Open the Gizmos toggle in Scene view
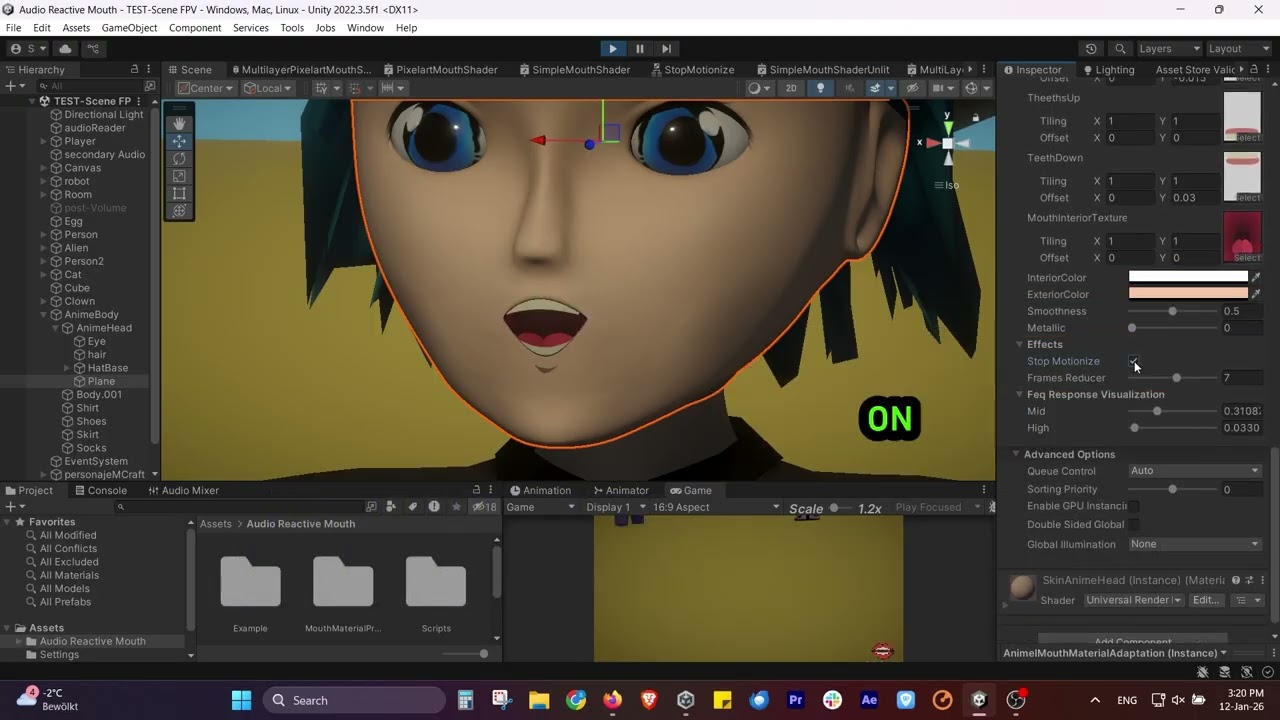Viewport: 1280px width, 720px height. coord(971,88)
